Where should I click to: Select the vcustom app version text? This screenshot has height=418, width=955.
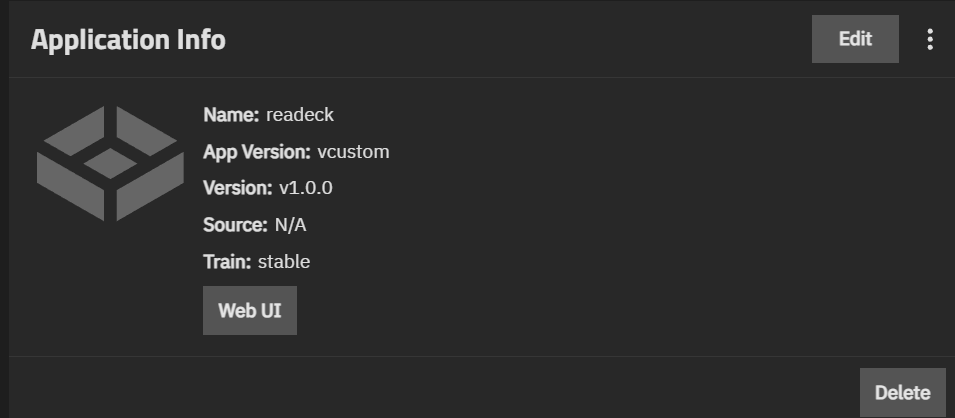tap(353, 152)
